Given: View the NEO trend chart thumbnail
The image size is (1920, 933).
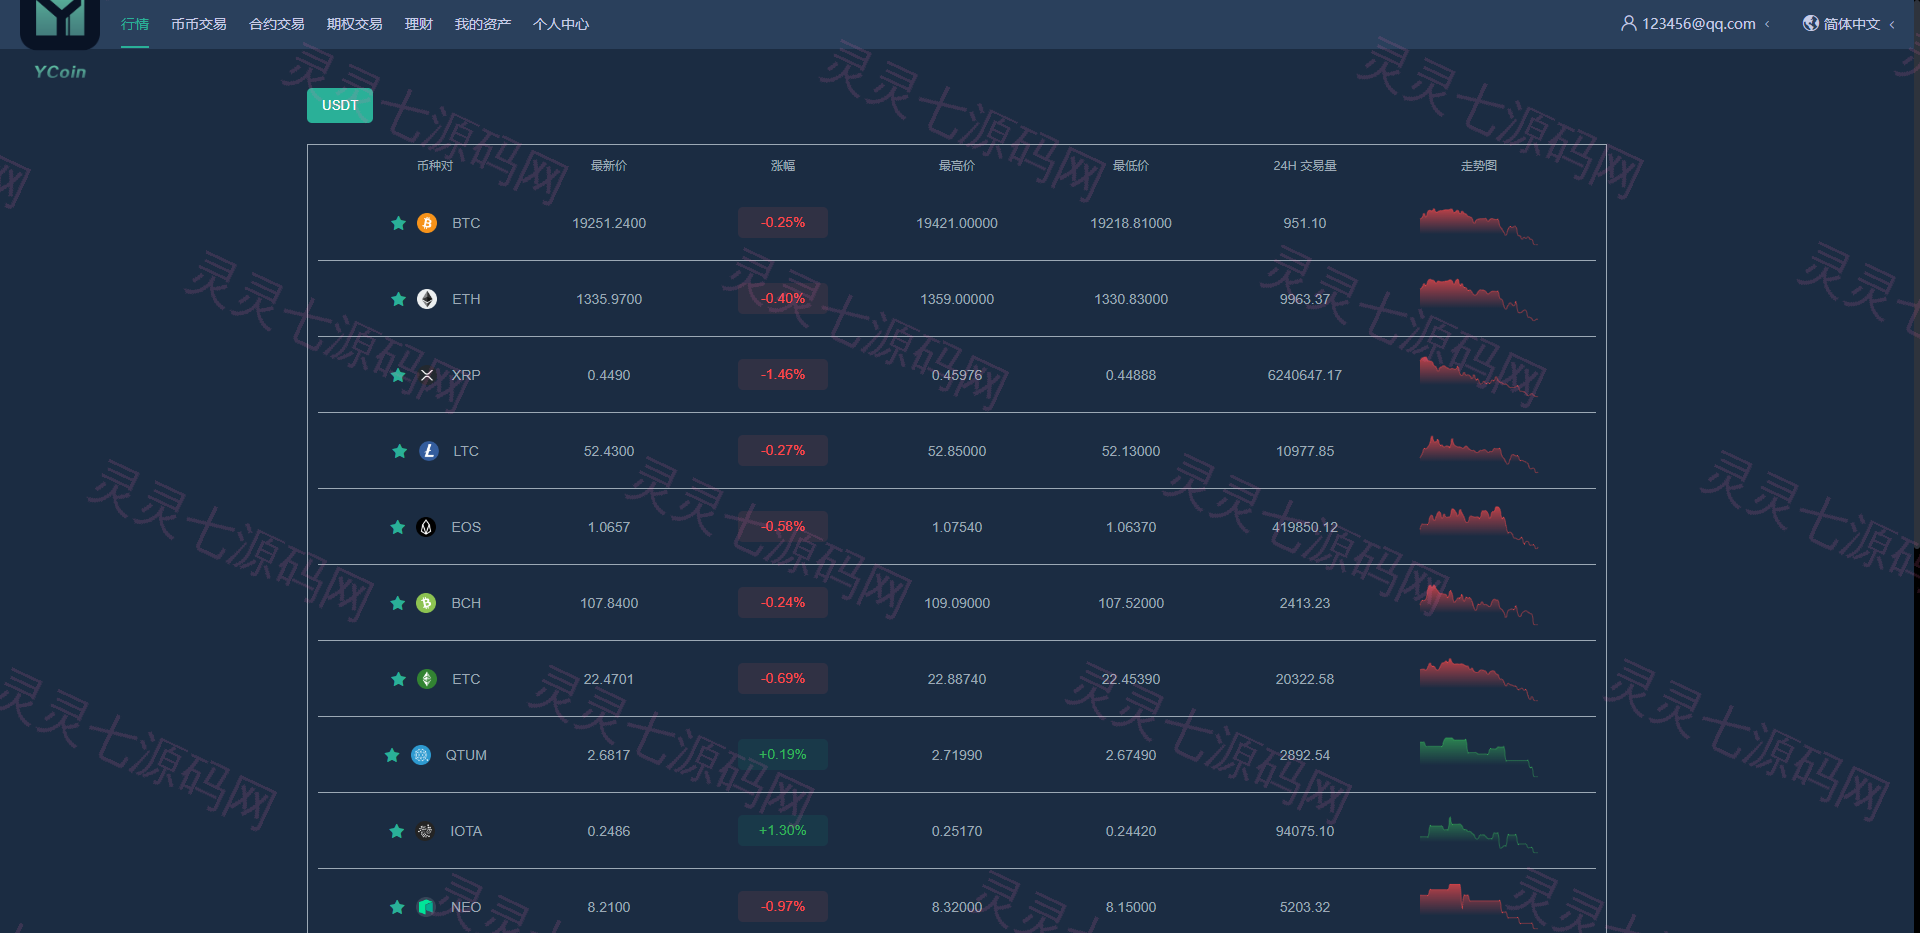Looking at the screenshot, I should tap(1478, 904).
